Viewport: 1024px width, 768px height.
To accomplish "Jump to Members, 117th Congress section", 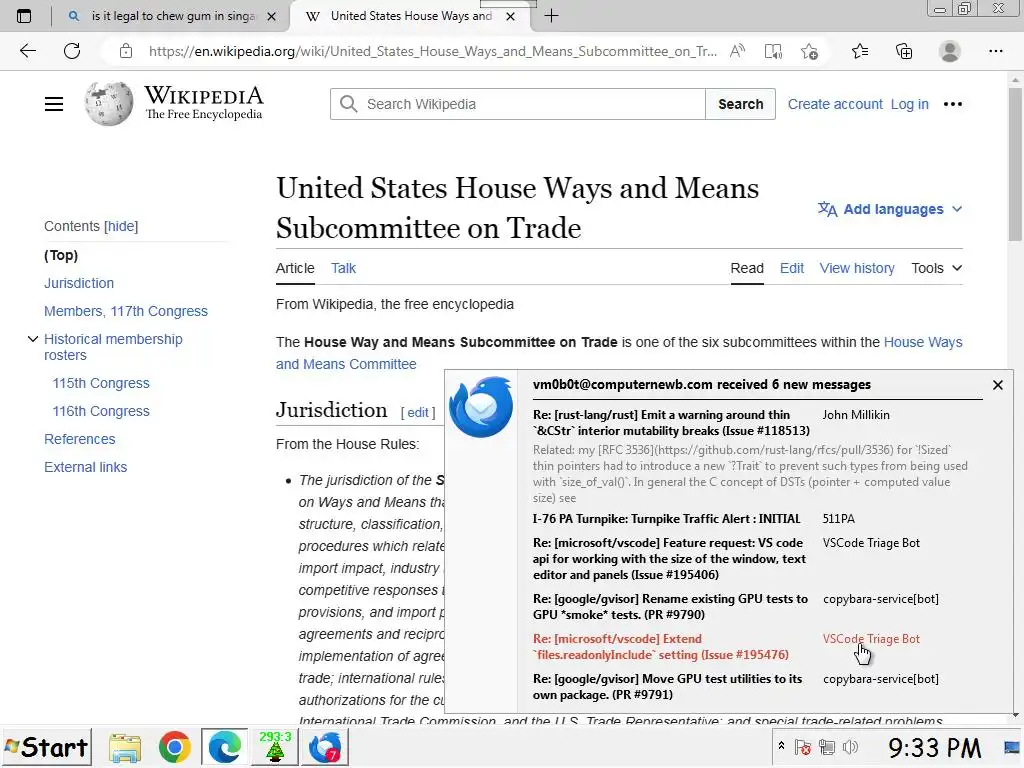I will (126, 311).
